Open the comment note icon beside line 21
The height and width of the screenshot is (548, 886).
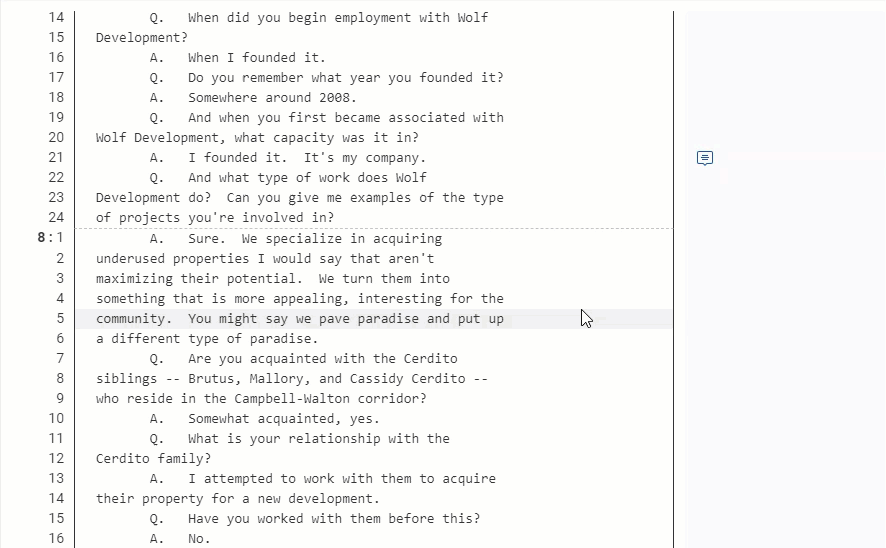[x=705, y=158]
